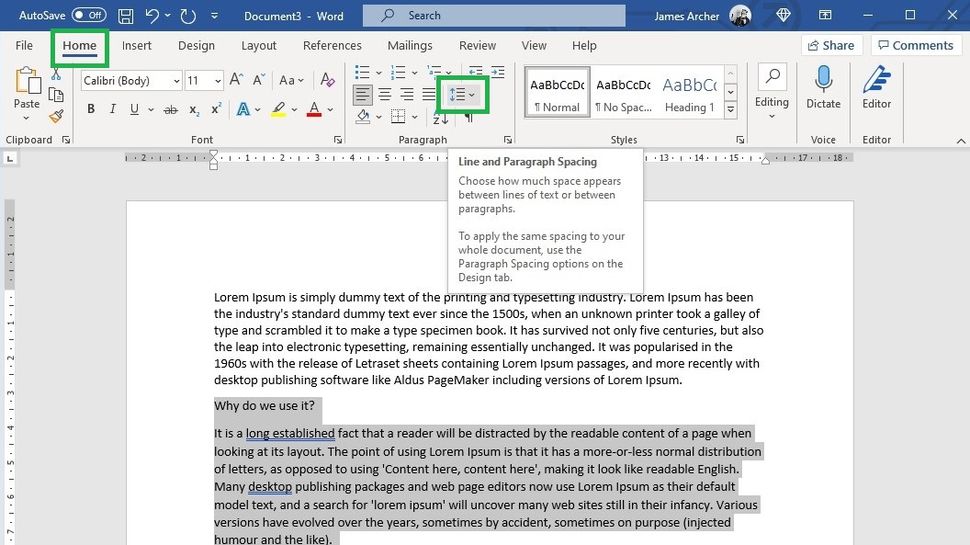Open Line and Paragraph Spacing button
970x545 pixels.
click(462, 95)
